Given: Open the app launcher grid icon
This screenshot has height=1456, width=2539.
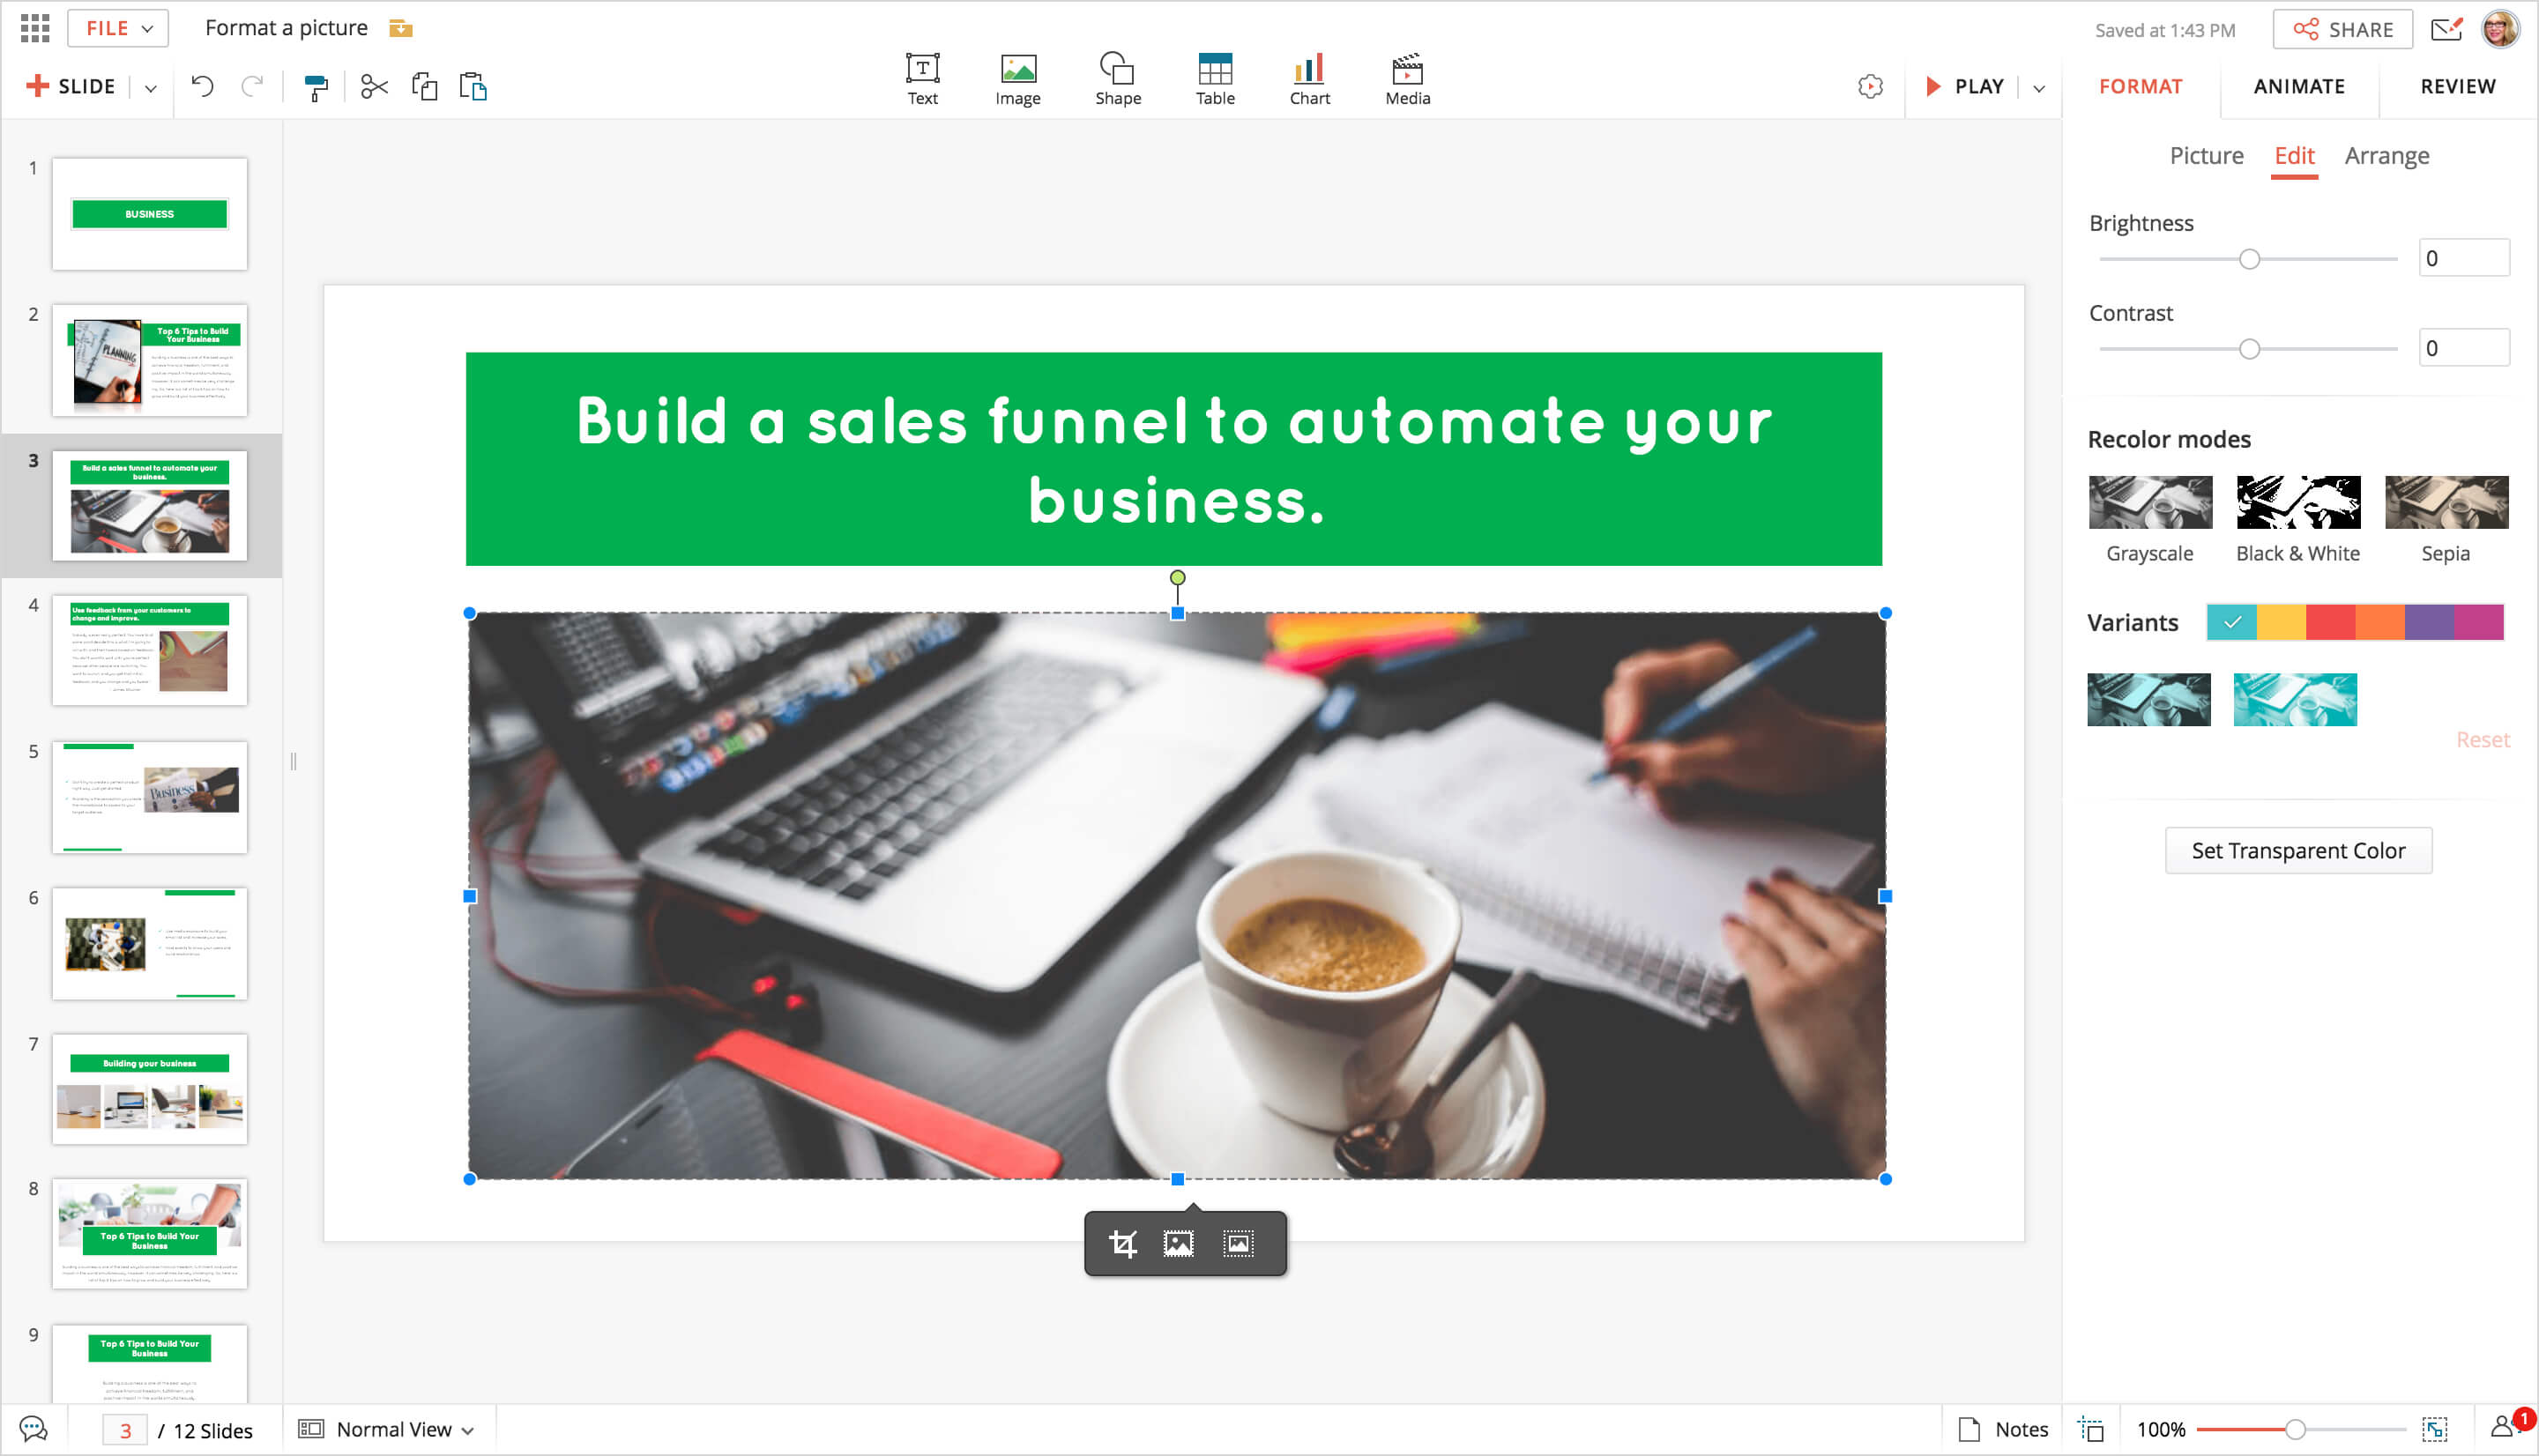Looking at the screenshot, I should tap(35, 28).
